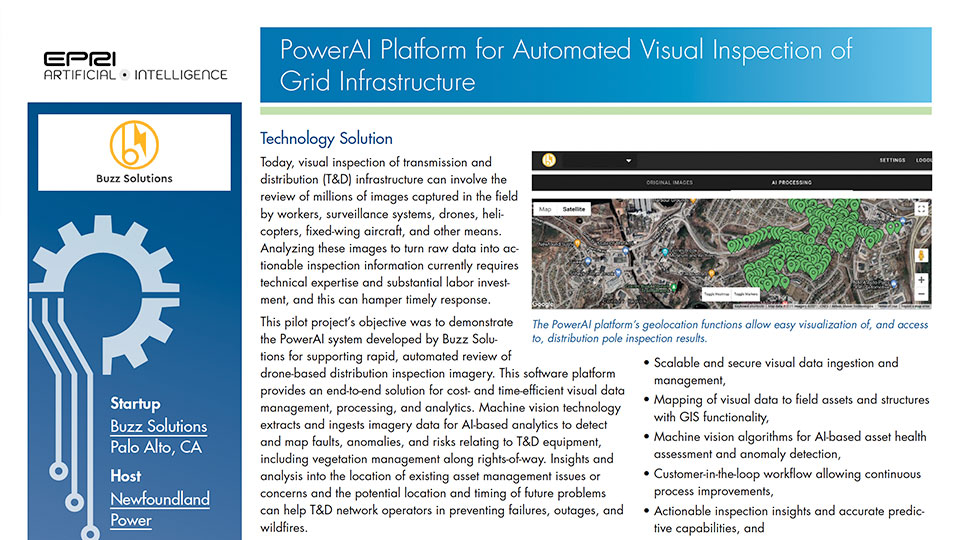Click the Toggle Markers button
The image size is (960, 540).
[748, 295]
